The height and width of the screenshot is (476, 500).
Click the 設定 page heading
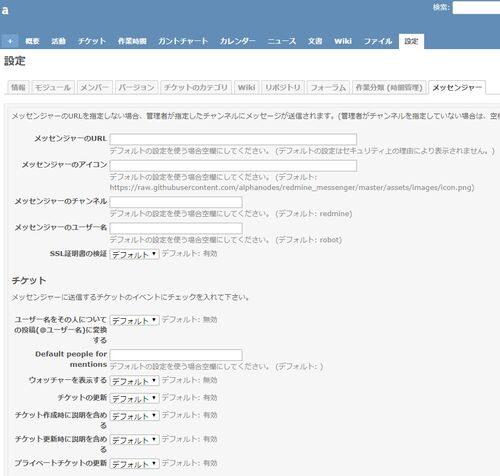point(15,61)
